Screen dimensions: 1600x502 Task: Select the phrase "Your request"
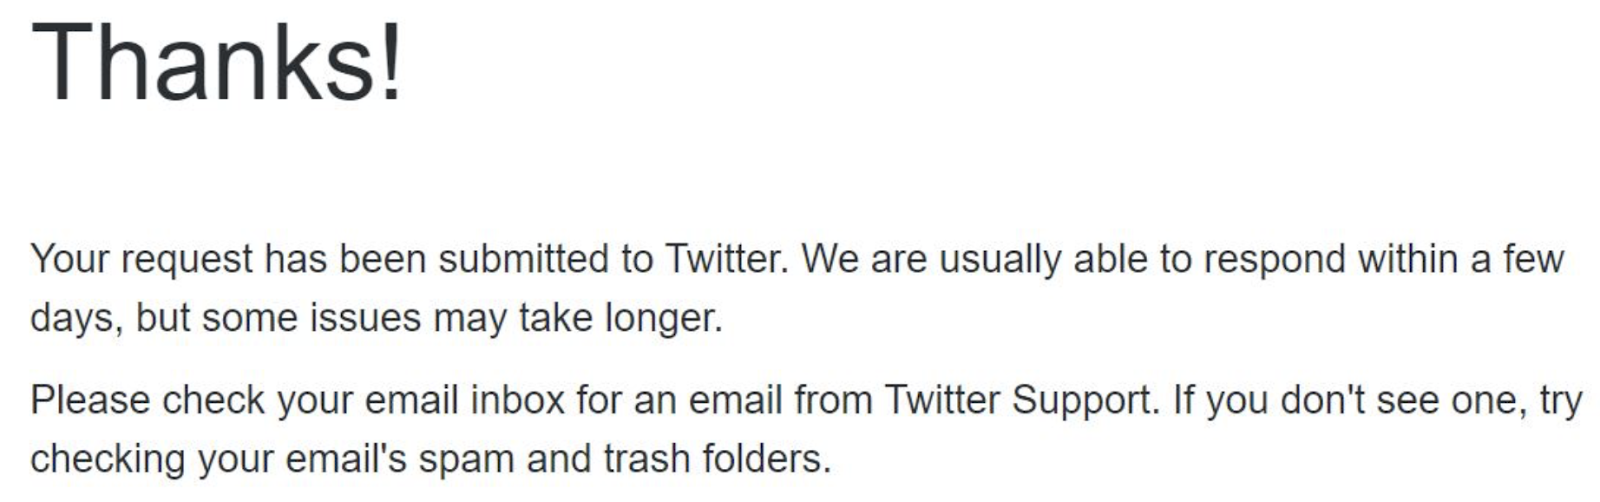pos(142,260)
